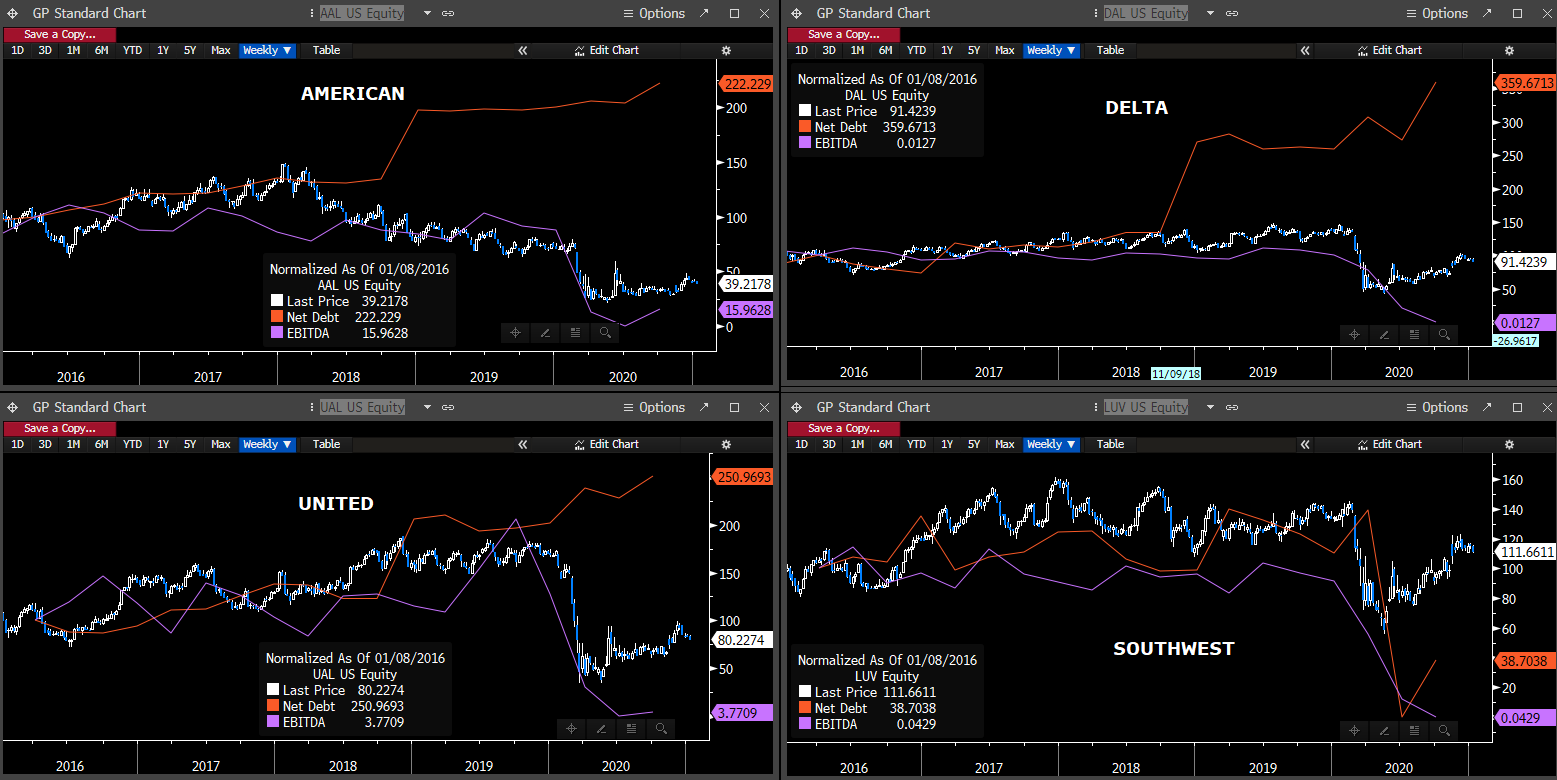The width and height of the screenshot is (1557, 780).
Task: Open chart settings gear in United chart
Action: [726, 444]
